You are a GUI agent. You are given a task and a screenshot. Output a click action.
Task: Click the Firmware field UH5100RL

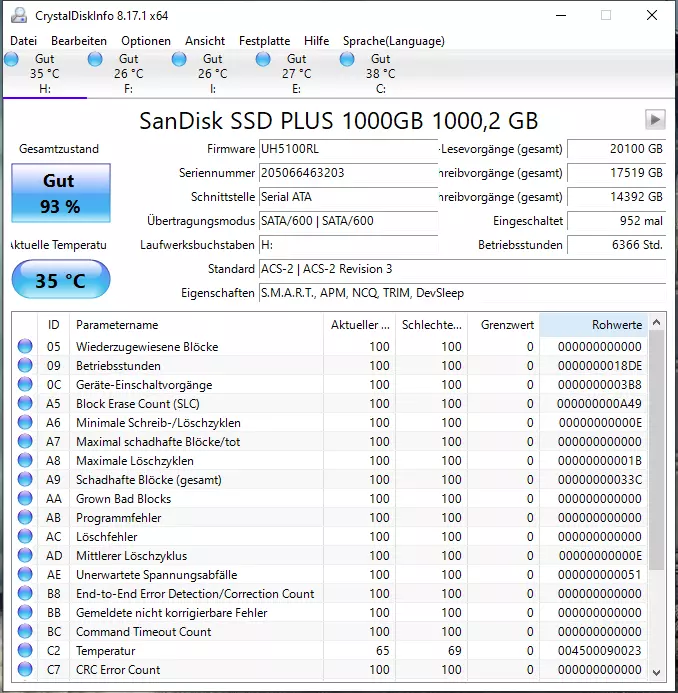[348, 149]
